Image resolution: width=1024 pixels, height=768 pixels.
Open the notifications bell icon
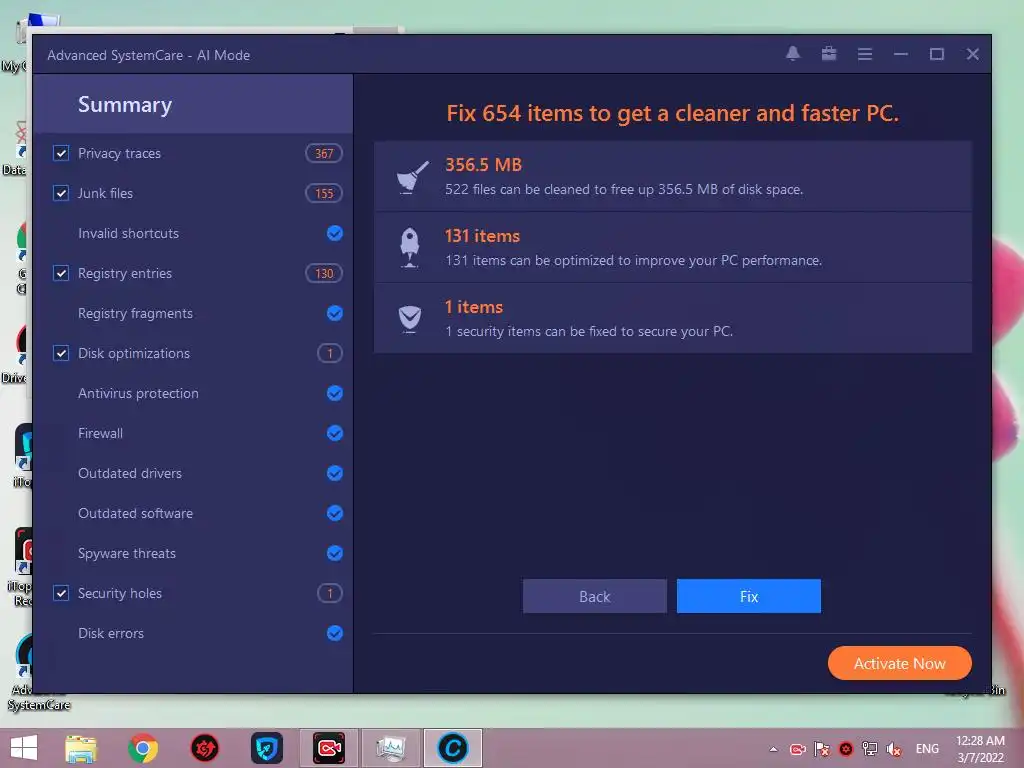point(793,54)
